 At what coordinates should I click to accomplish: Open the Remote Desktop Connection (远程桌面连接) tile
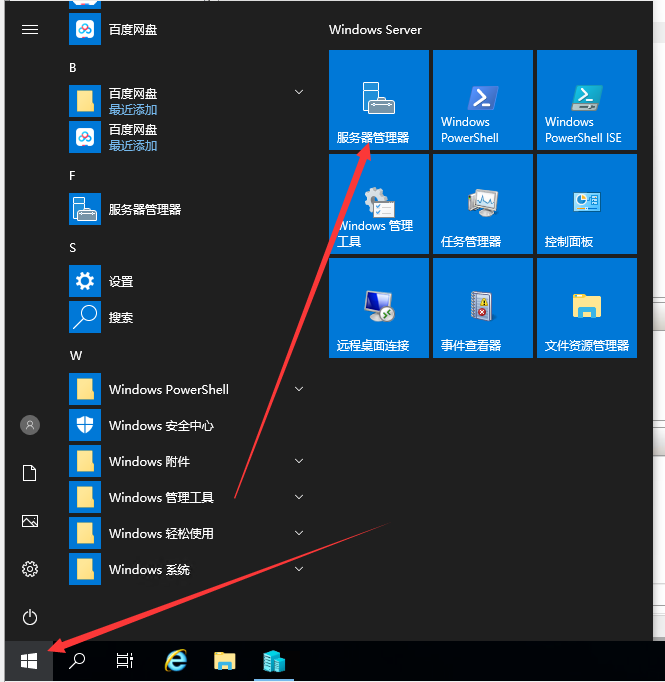pos(378,308)
